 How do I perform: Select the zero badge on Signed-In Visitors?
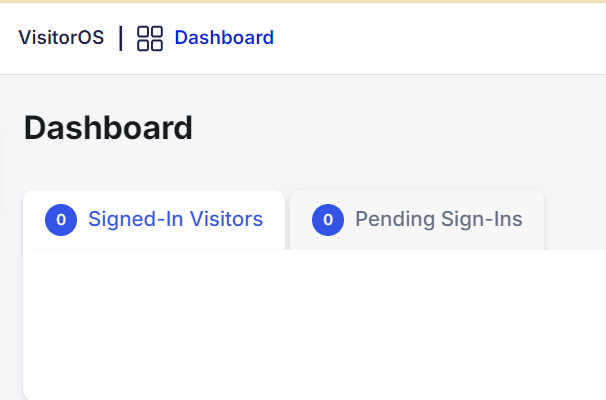pos(61,220)
